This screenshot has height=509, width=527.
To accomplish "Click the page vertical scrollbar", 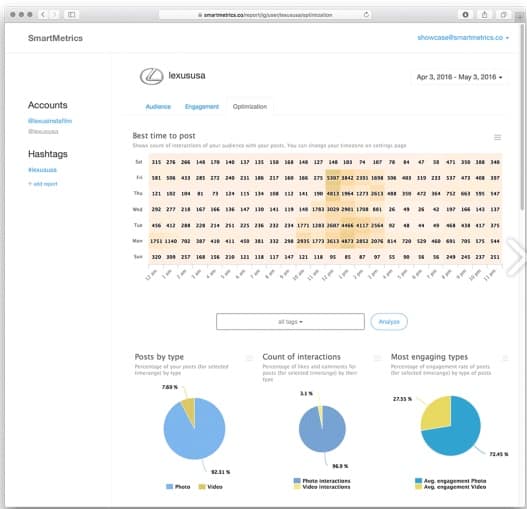I will pos(522,118).
